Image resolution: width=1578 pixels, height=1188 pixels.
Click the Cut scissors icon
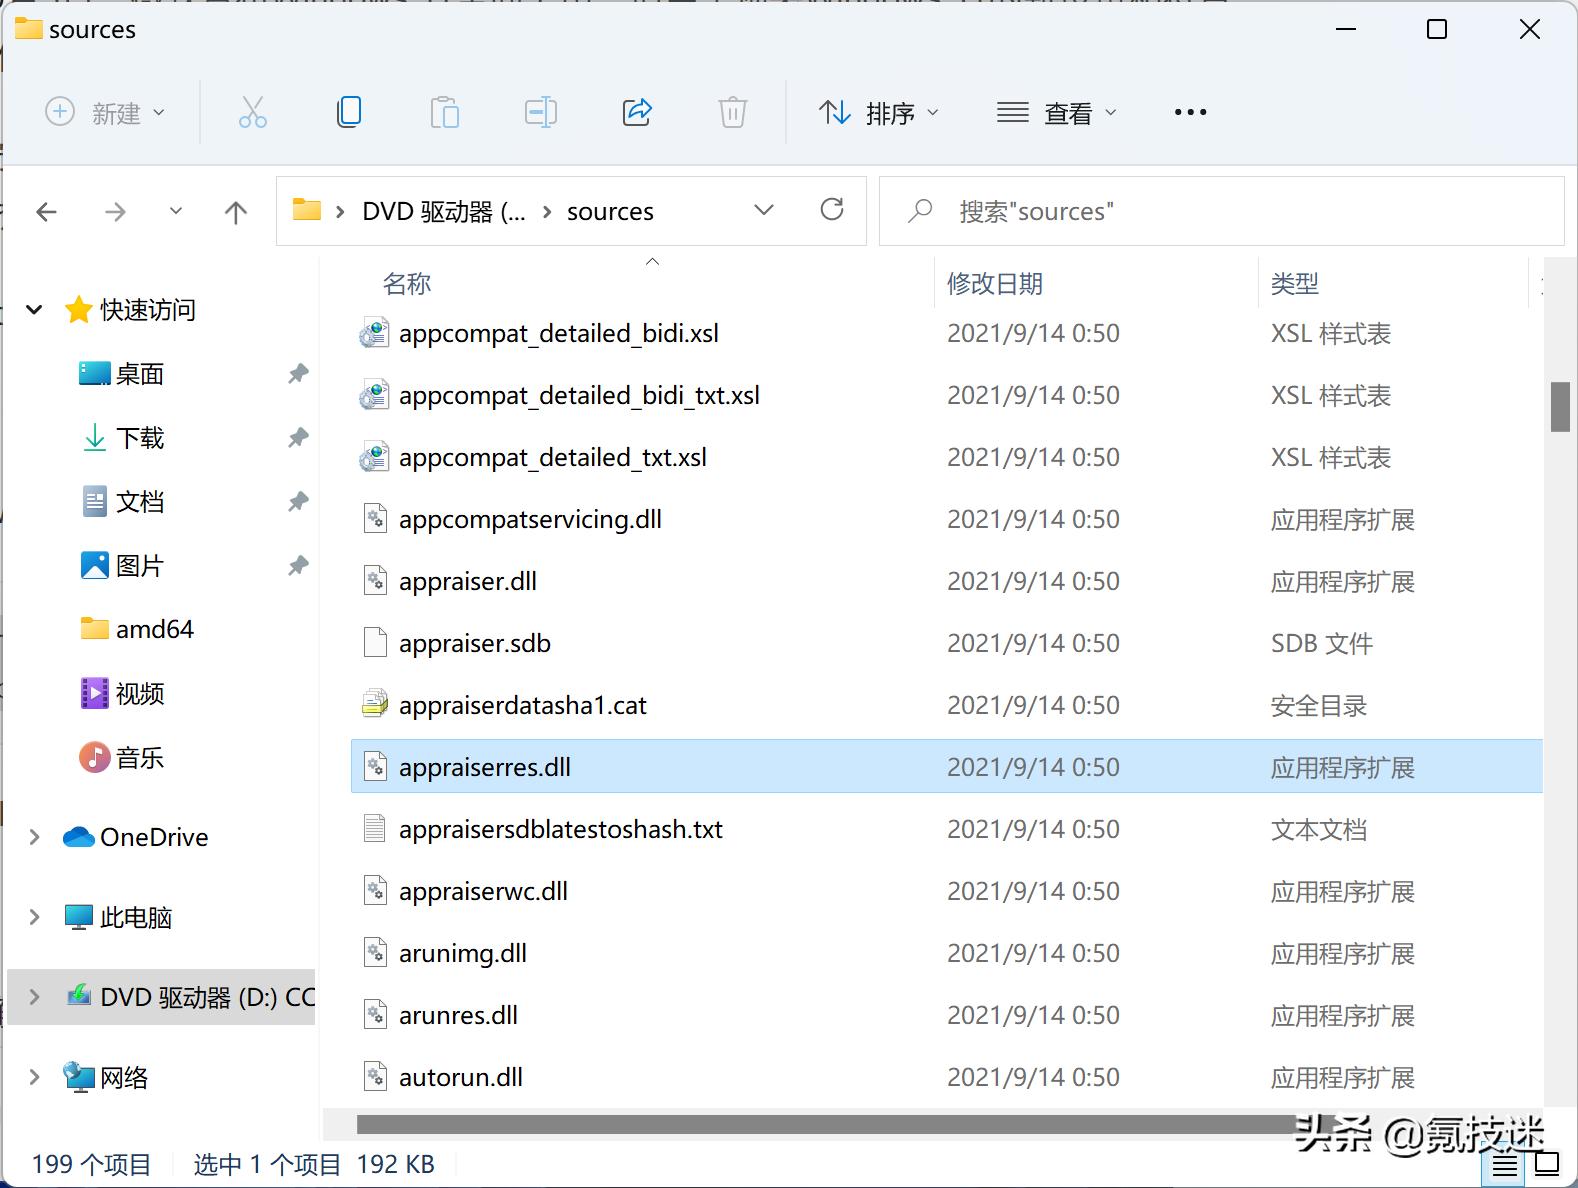point(253,112)
